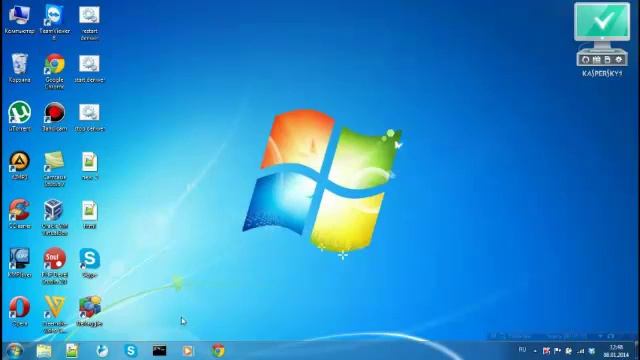Select the red record-button desktop shortcut
The width and height of the screenshot is (640, 360).
(54, 117)
